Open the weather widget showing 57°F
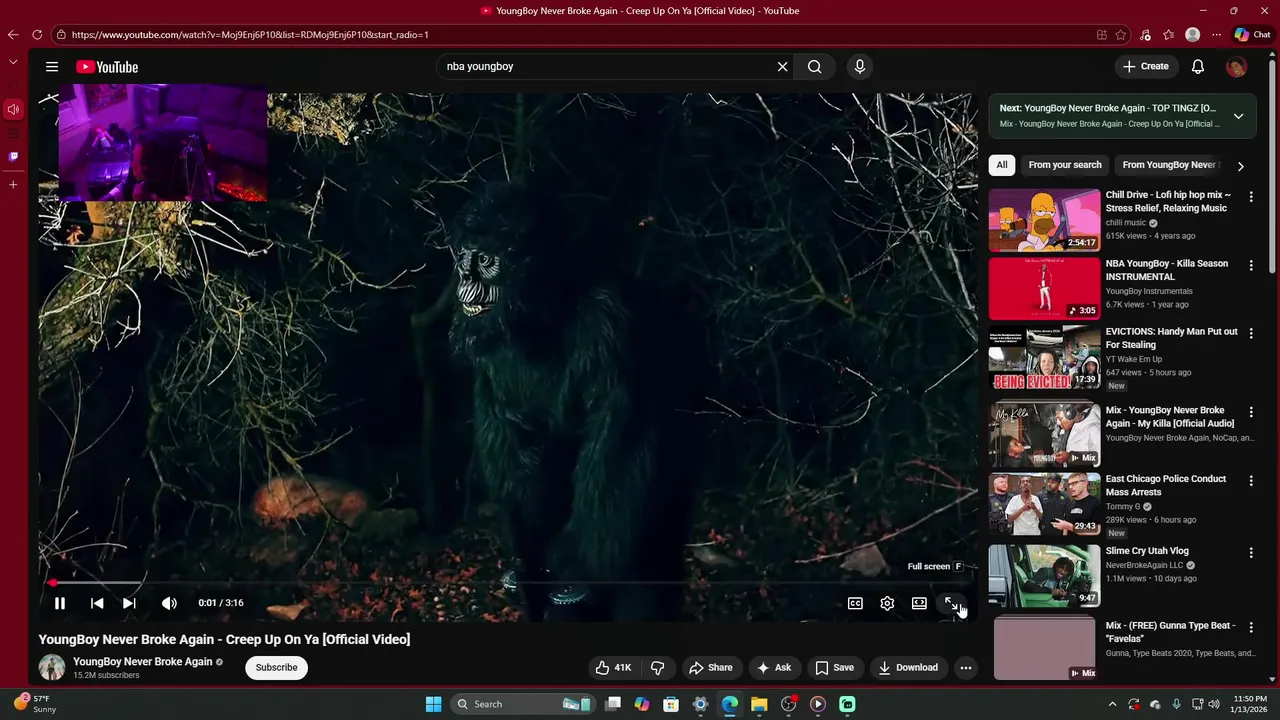 click(x=36, y=704)
